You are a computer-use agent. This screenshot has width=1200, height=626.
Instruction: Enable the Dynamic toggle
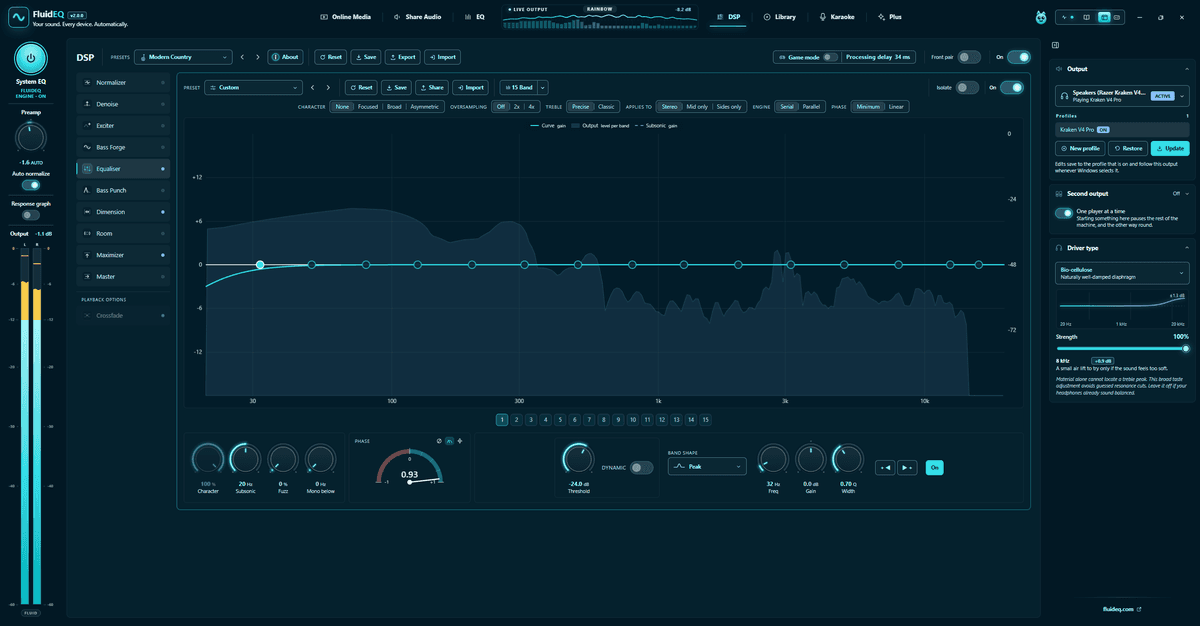[641, 467]
